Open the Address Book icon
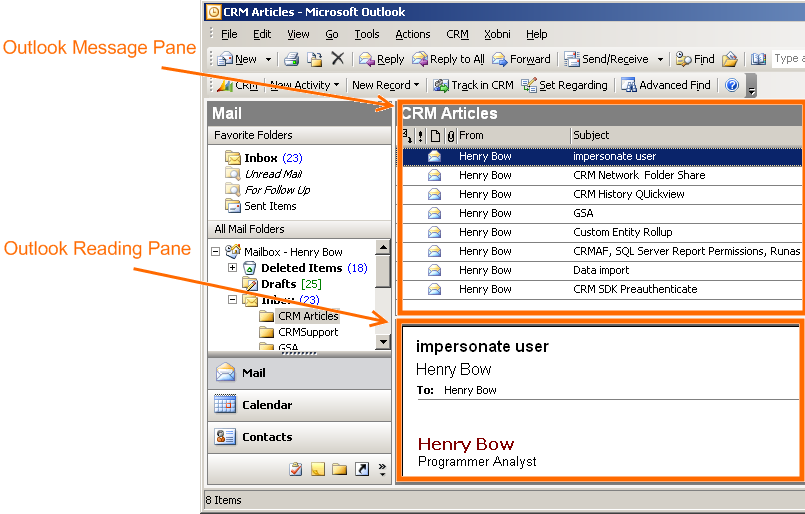Viewport: 805px width, 514px height. click(x=758, y=59)
